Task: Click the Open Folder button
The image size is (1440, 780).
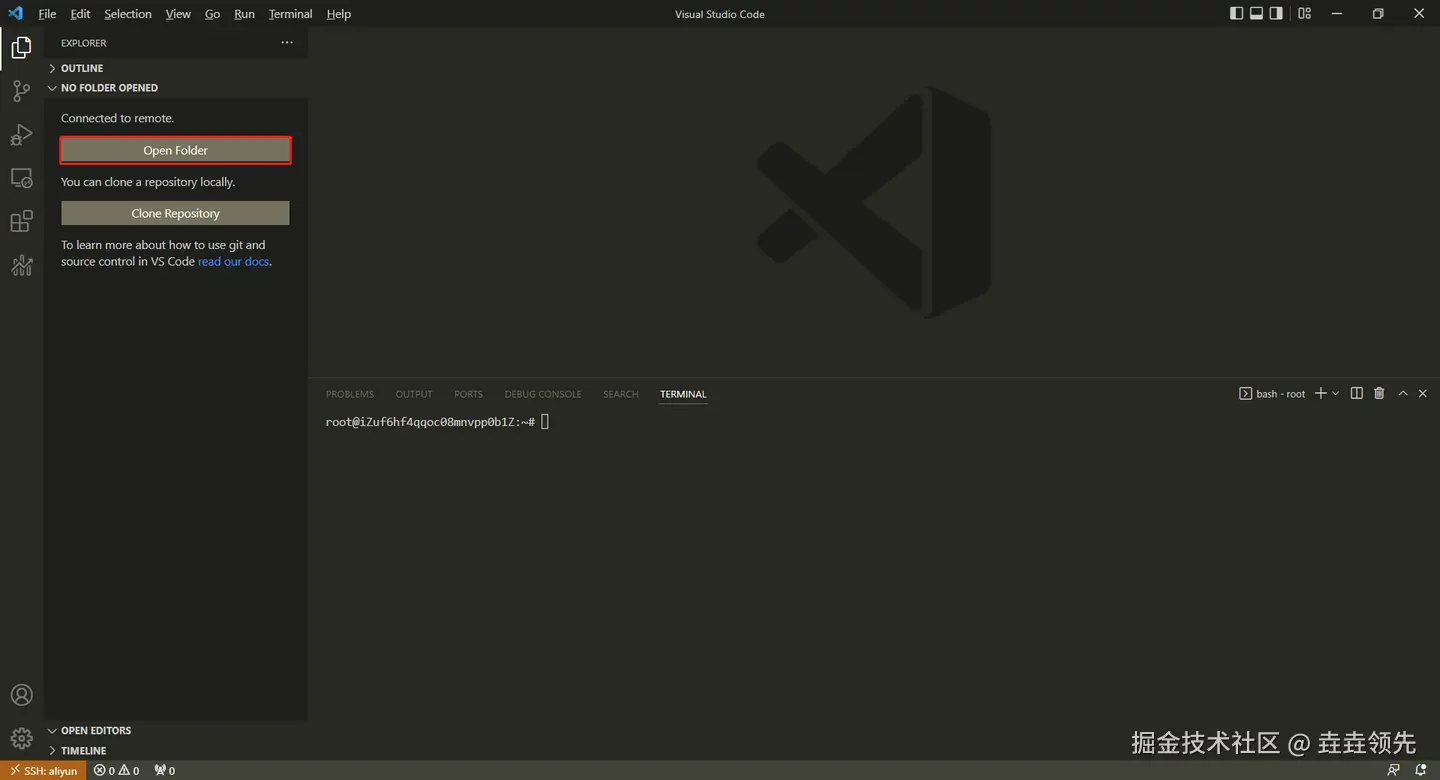Action: (175, 150)
